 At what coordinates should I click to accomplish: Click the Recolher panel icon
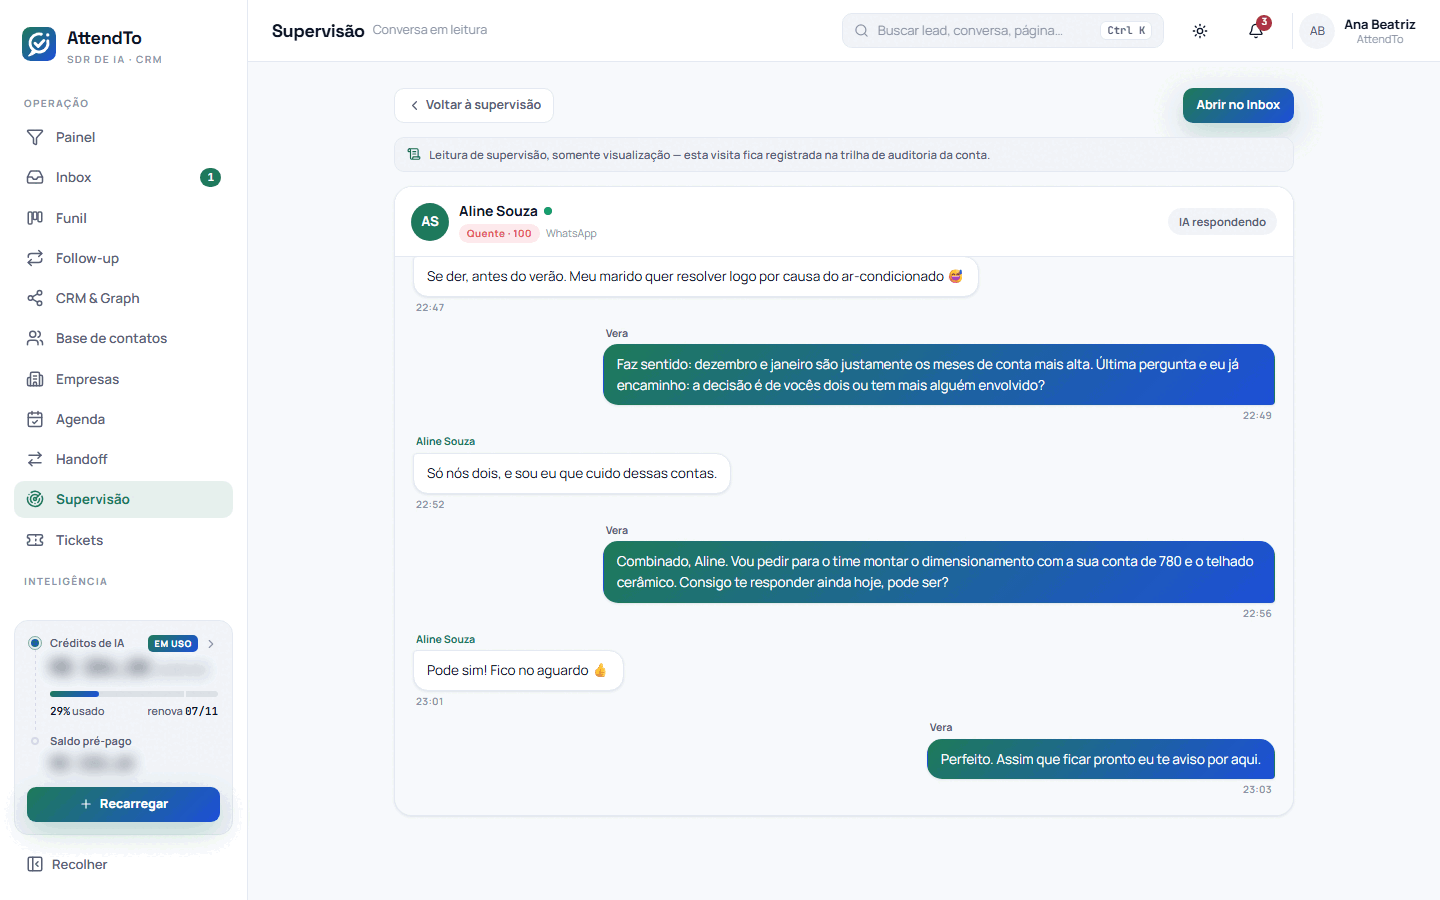click(x=35, y=864)
